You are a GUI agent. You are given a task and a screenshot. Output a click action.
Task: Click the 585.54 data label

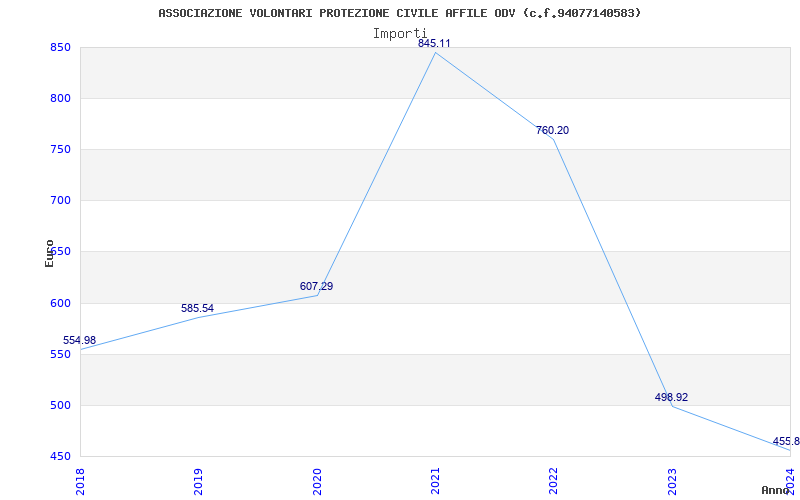[x=197, y=308]
